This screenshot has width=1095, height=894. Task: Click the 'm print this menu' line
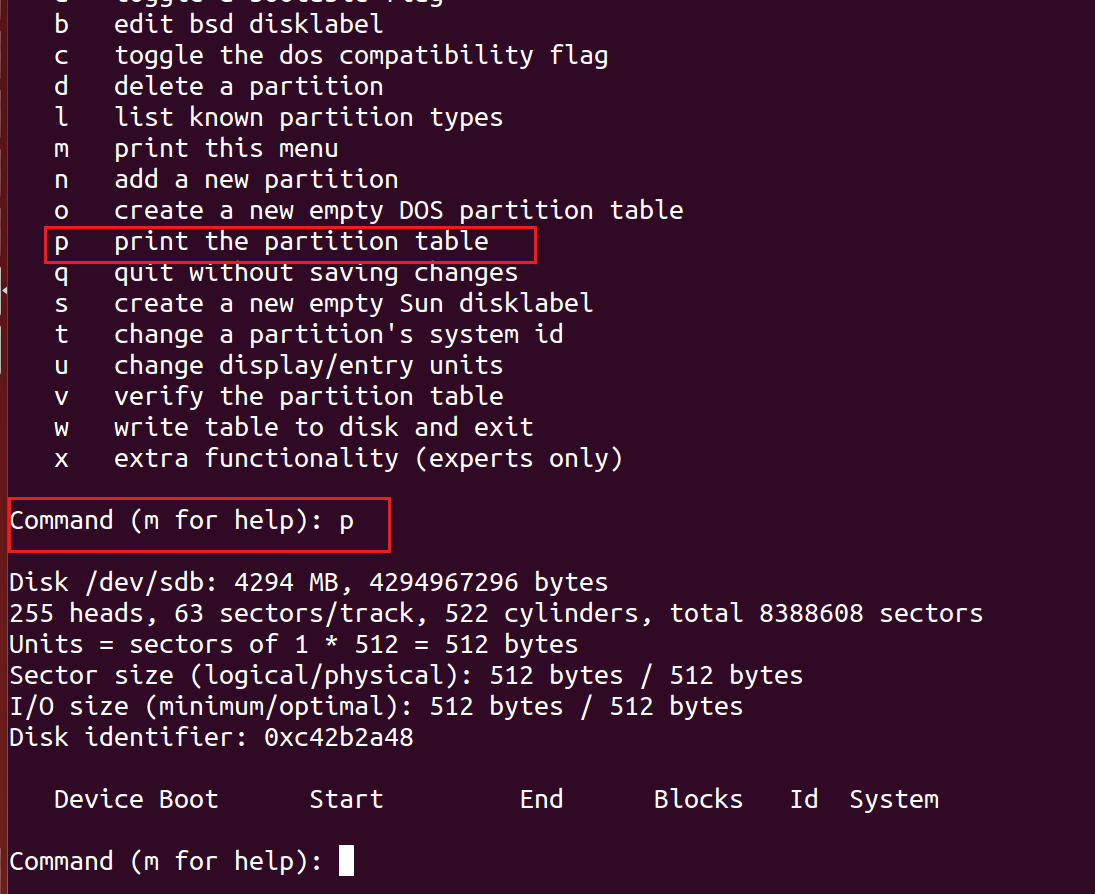(x=196, y=149)
